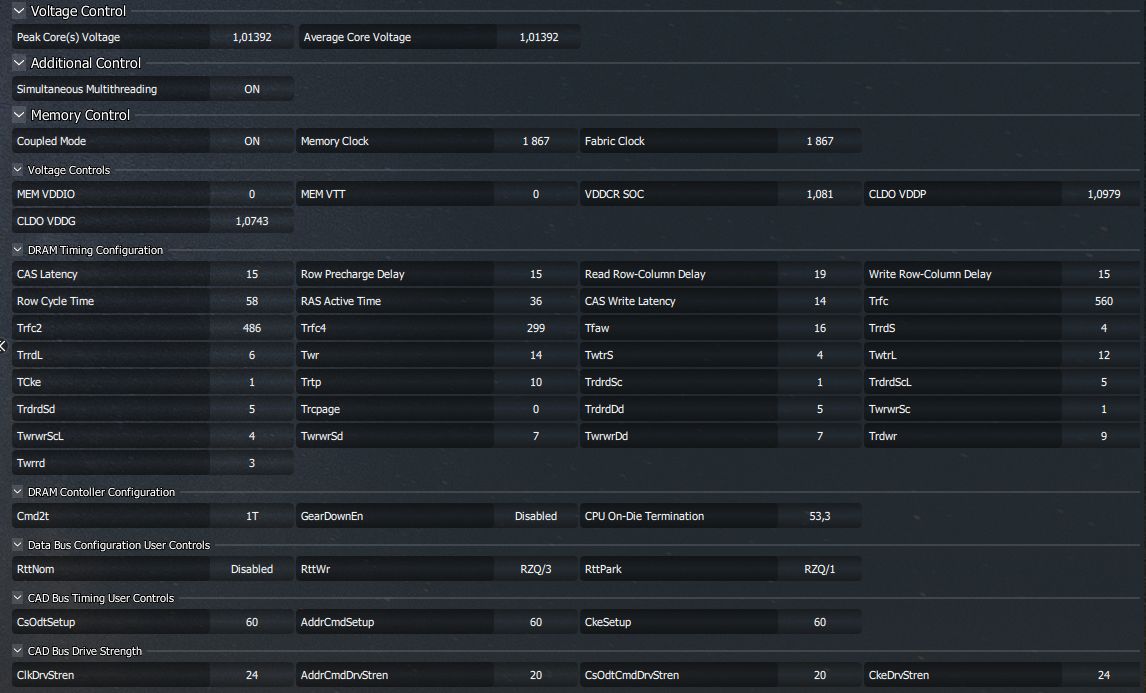Image resolution: width=1146 pixels, height=693 pixels.
Task: Collapse the Voltage Controls subsection
Action: click(17, 170)
